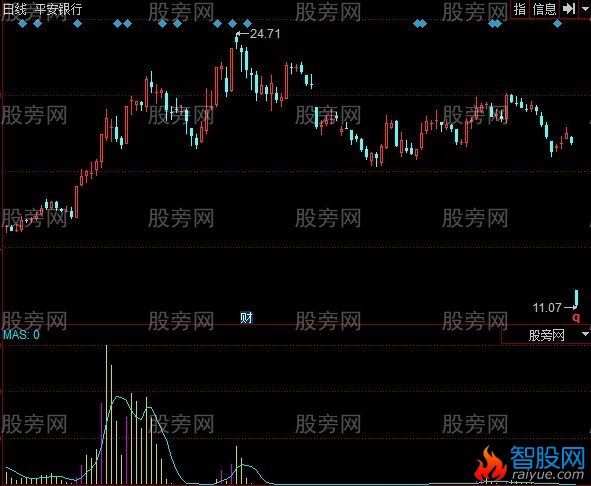Click the MAS: 0 indicator readout
This screenshot has height=486, width=591.
tap(21, 334)
